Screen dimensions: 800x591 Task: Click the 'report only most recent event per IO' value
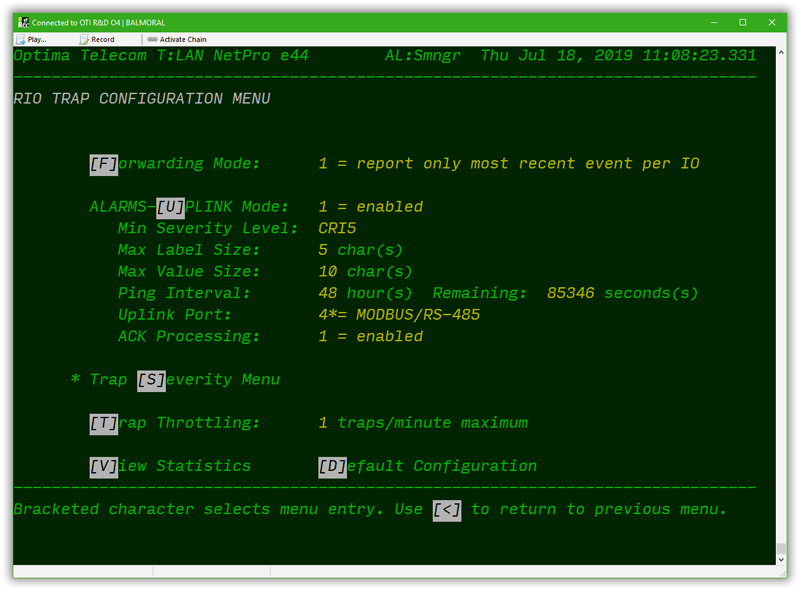(x=528, y=164)
